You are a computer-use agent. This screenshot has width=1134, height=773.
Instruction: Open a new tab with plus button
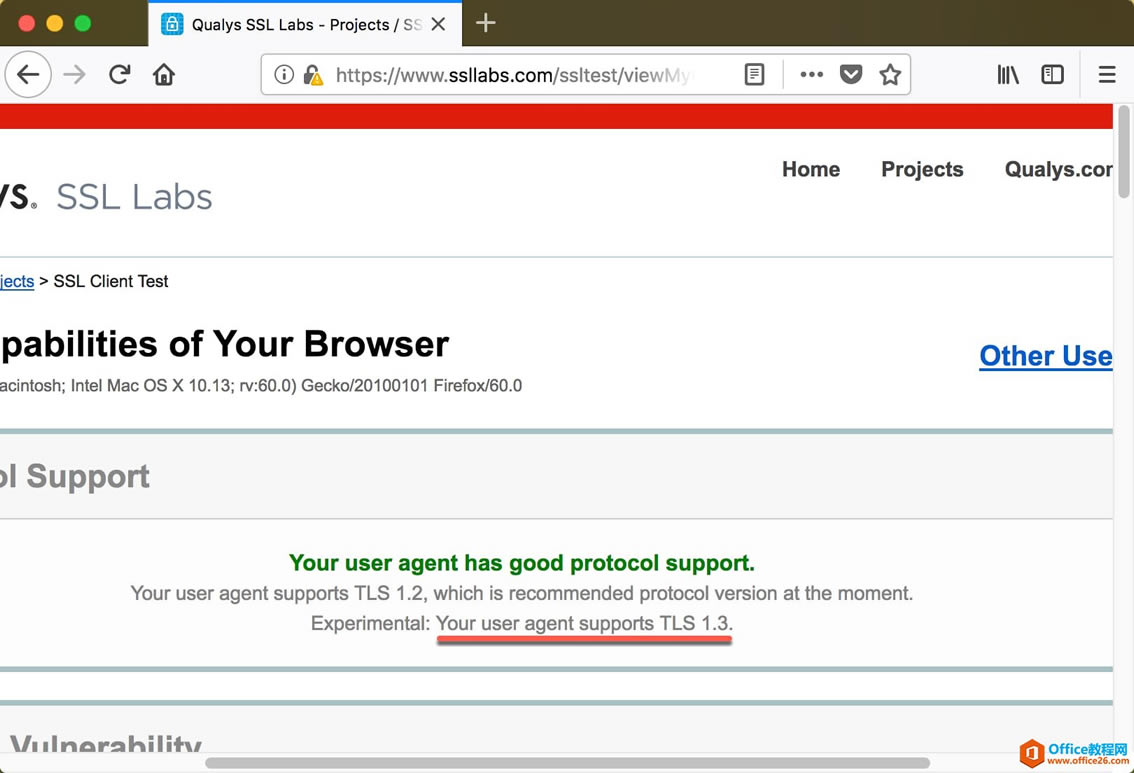[485, 23]
